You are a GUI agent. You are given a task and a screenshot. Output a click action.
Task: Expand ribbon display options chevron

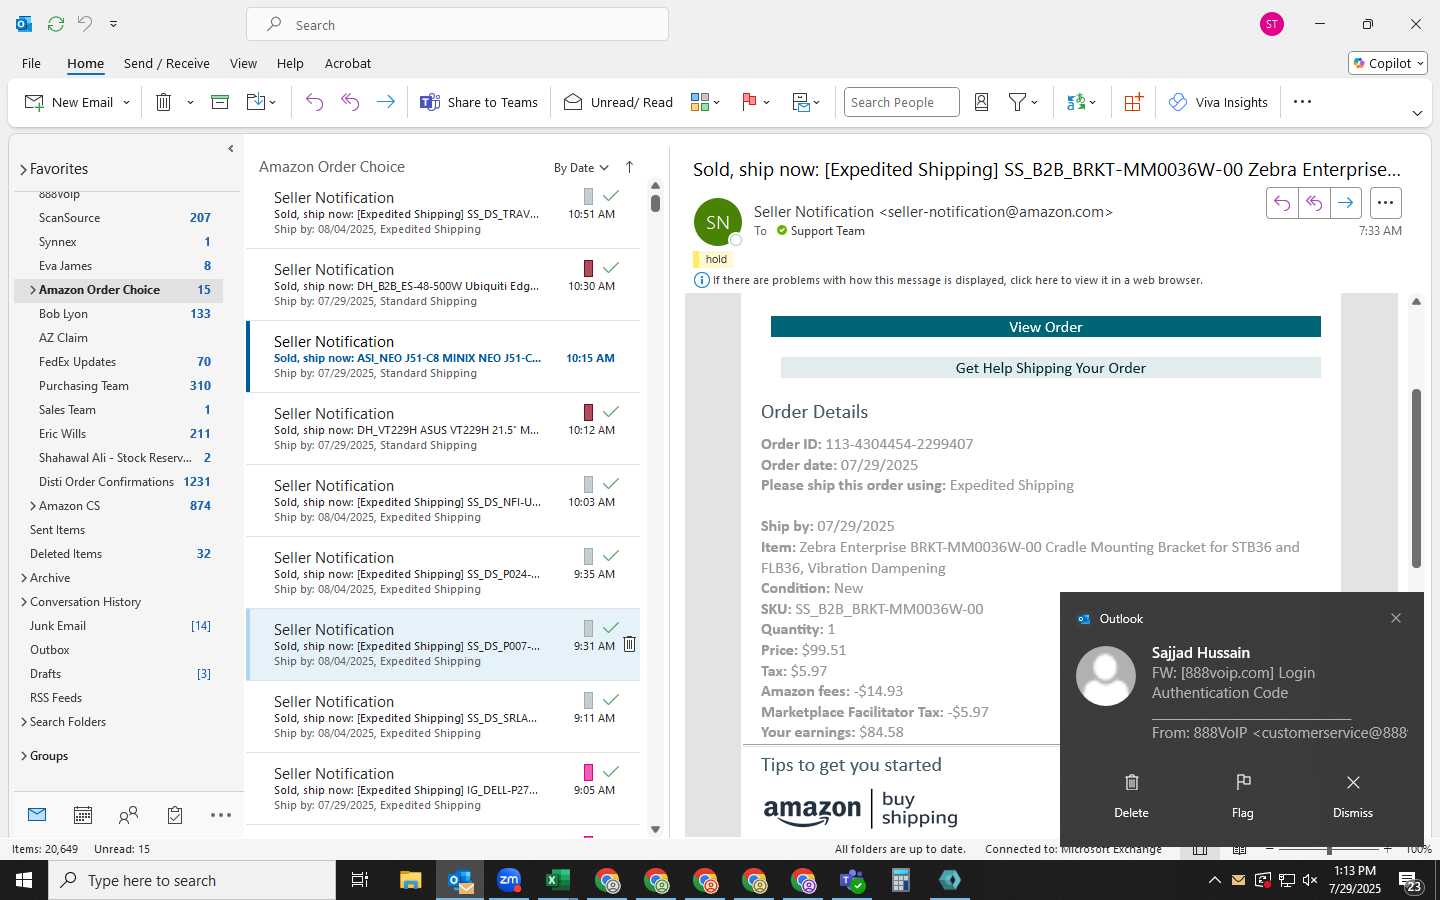click(1417, 113)
